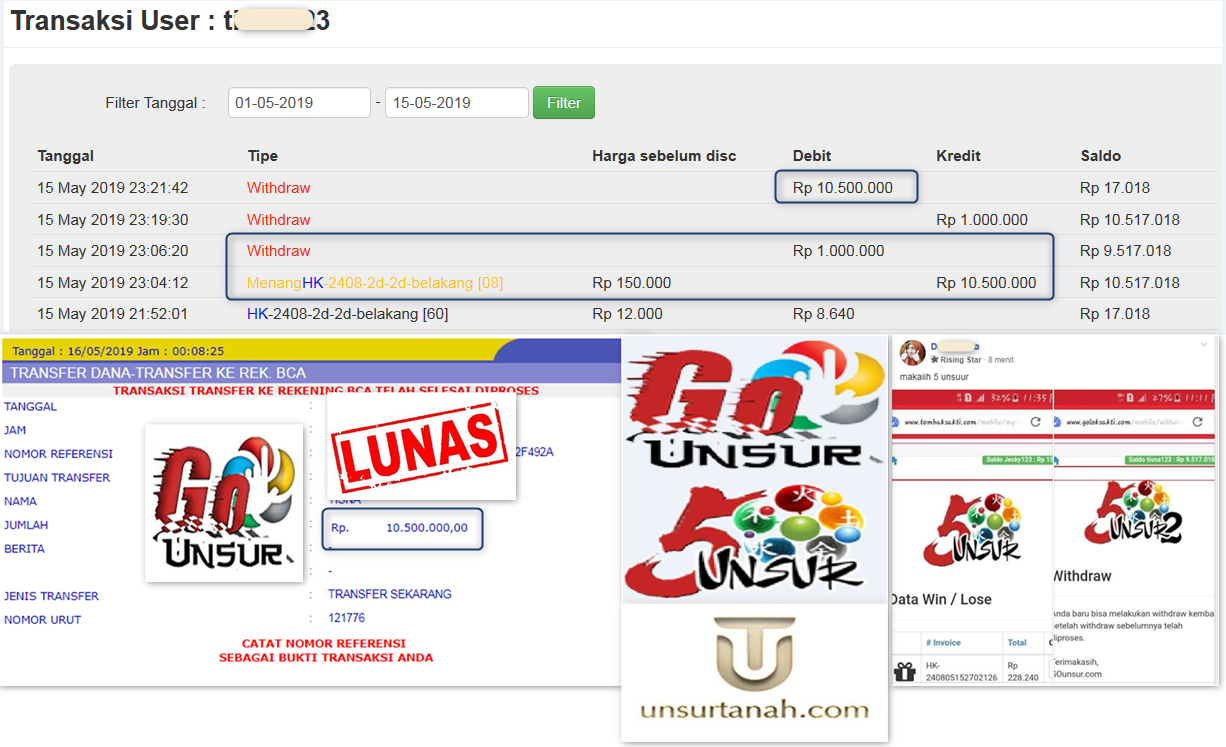Viewport: 1226px width, 747px height.
Task: Click the Tipe column header
Action: [x=263, y=156]
